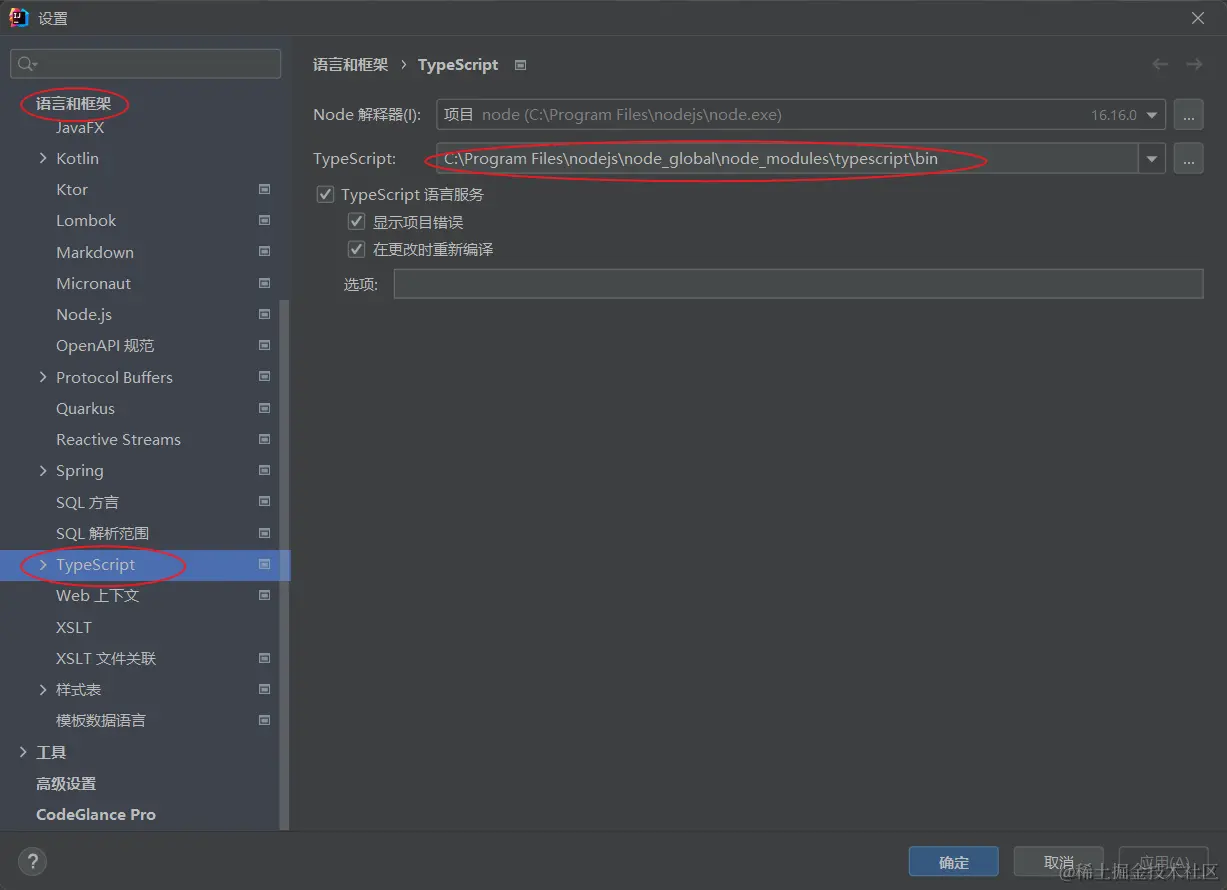The width and height of the screenshot is (1227, 890).
Task: Select SQL 方言 in the settings tree
Action: (x=87, y=502)
